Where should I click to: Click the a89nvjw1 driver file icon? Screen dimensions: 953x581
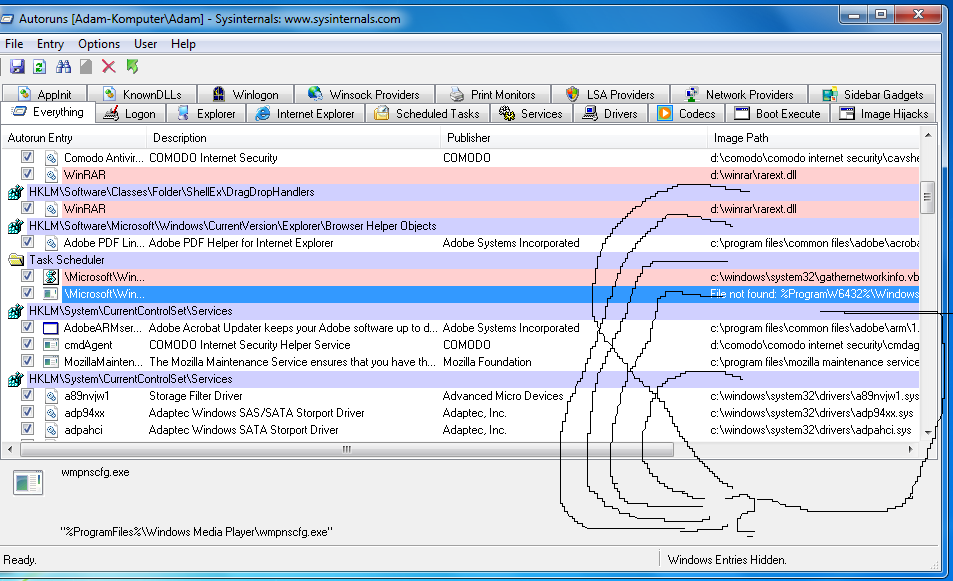(51, 396)
